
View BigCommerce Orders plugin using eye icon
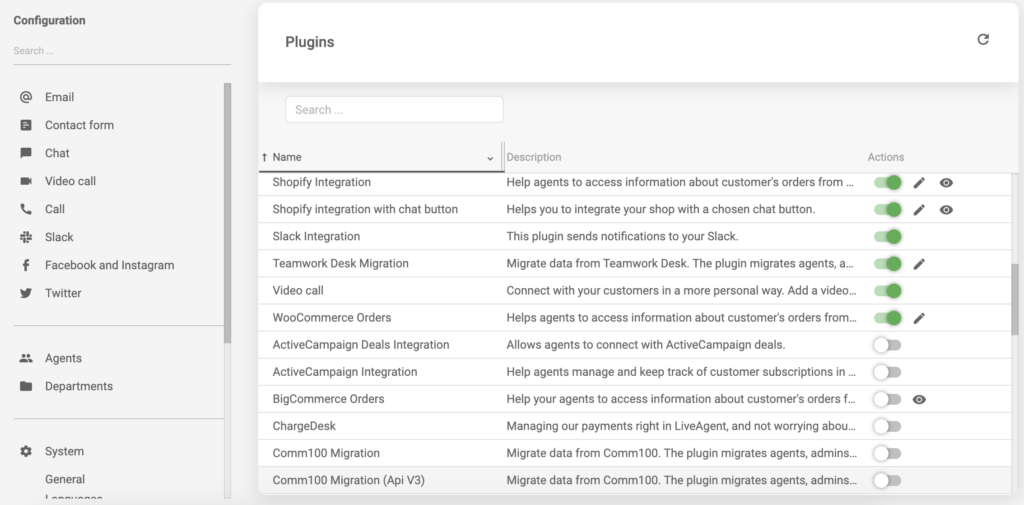coord(919,399)
